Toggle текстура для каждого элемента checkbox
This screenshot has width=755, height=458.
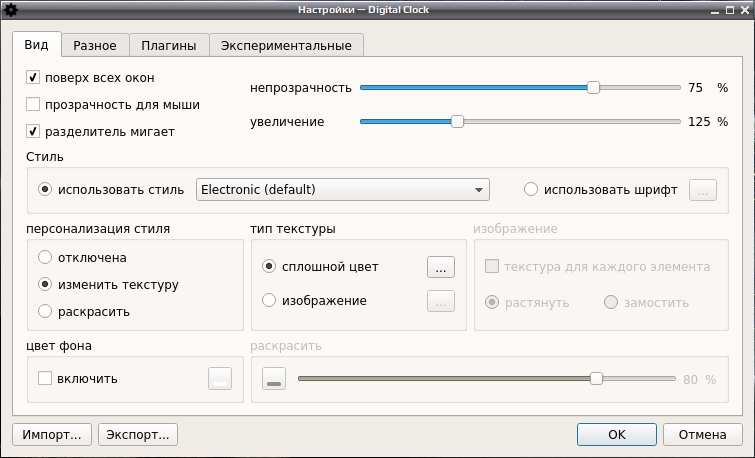click(492, 266)
